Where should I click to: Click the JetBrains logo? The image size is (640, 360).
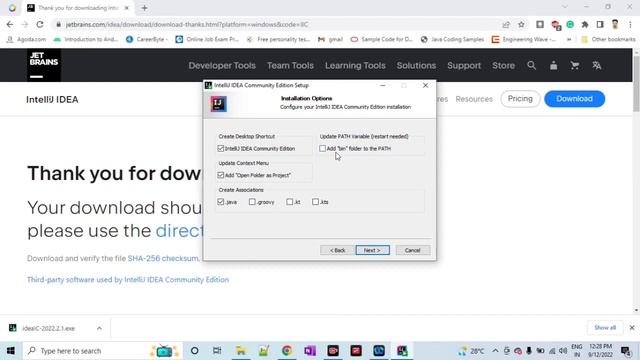[x=44, y=65]
